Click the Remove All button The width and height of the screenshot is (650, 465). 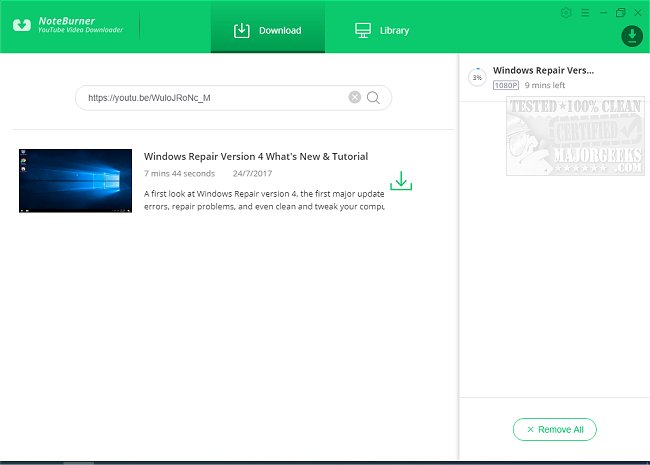coord(555,429)
